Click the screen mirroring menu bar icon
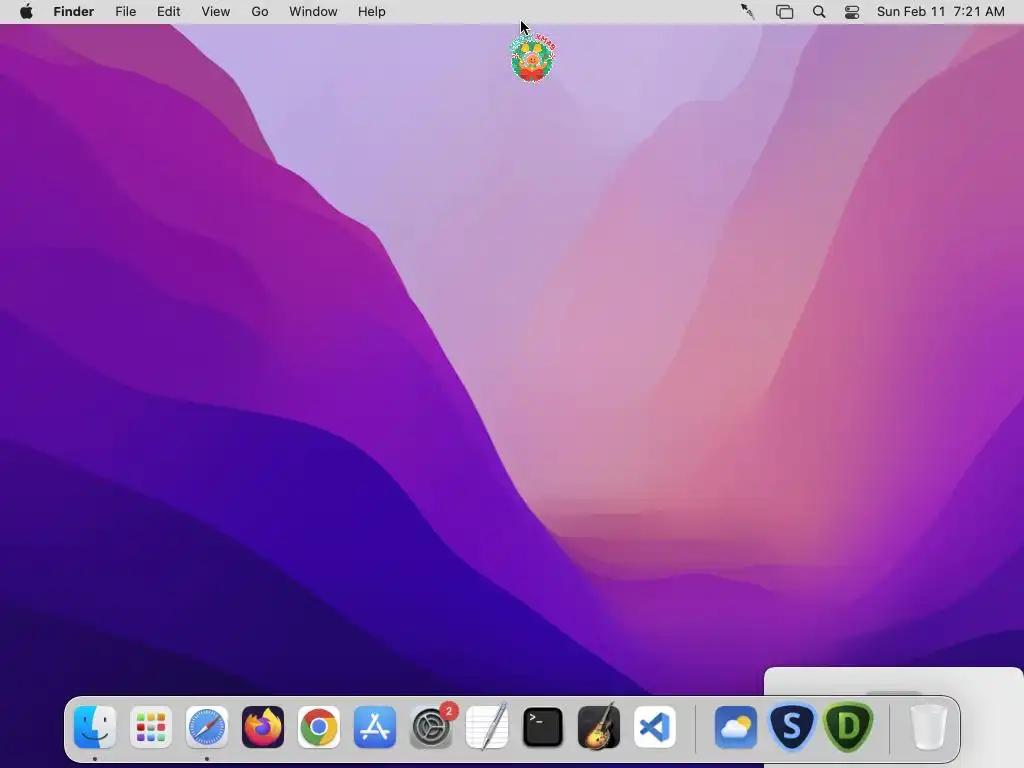The image size is (1024, 768). [x=784, y=12]
